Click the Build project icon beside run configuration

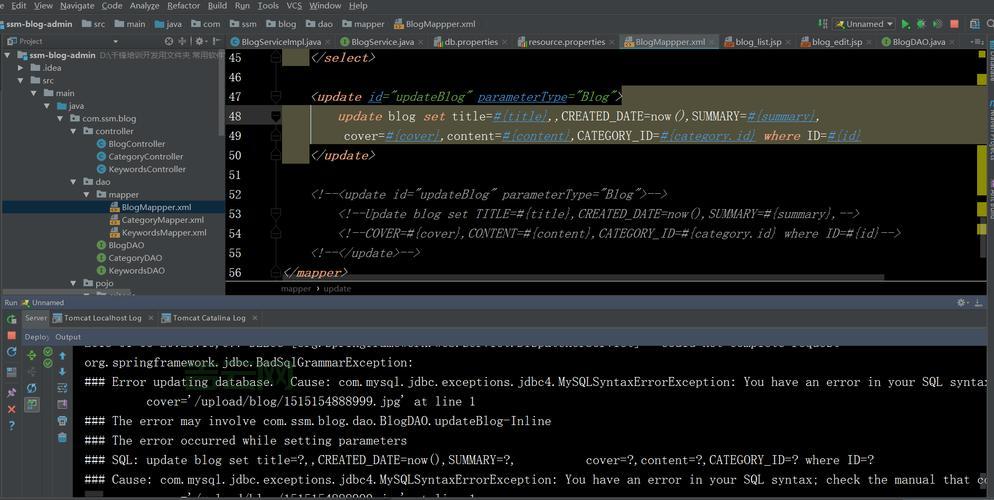(x=823, y=24)
